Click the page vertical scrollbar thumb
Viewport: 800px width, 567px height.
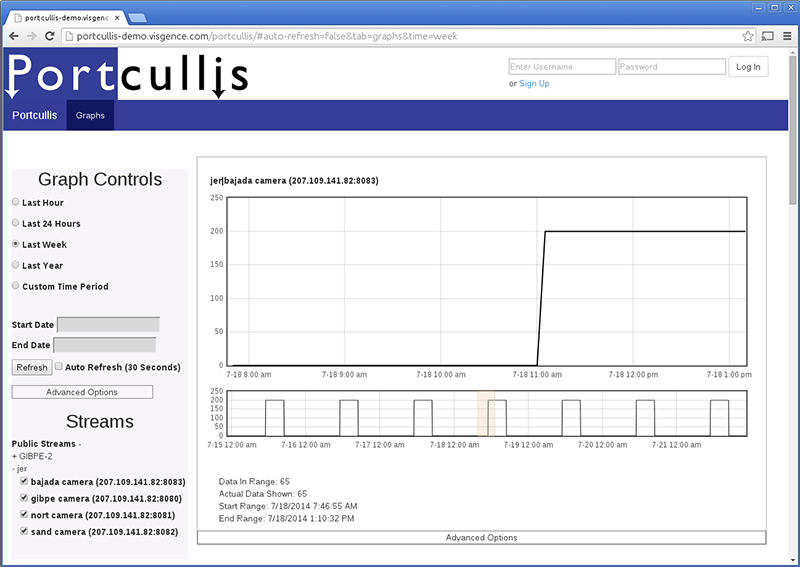793,128
